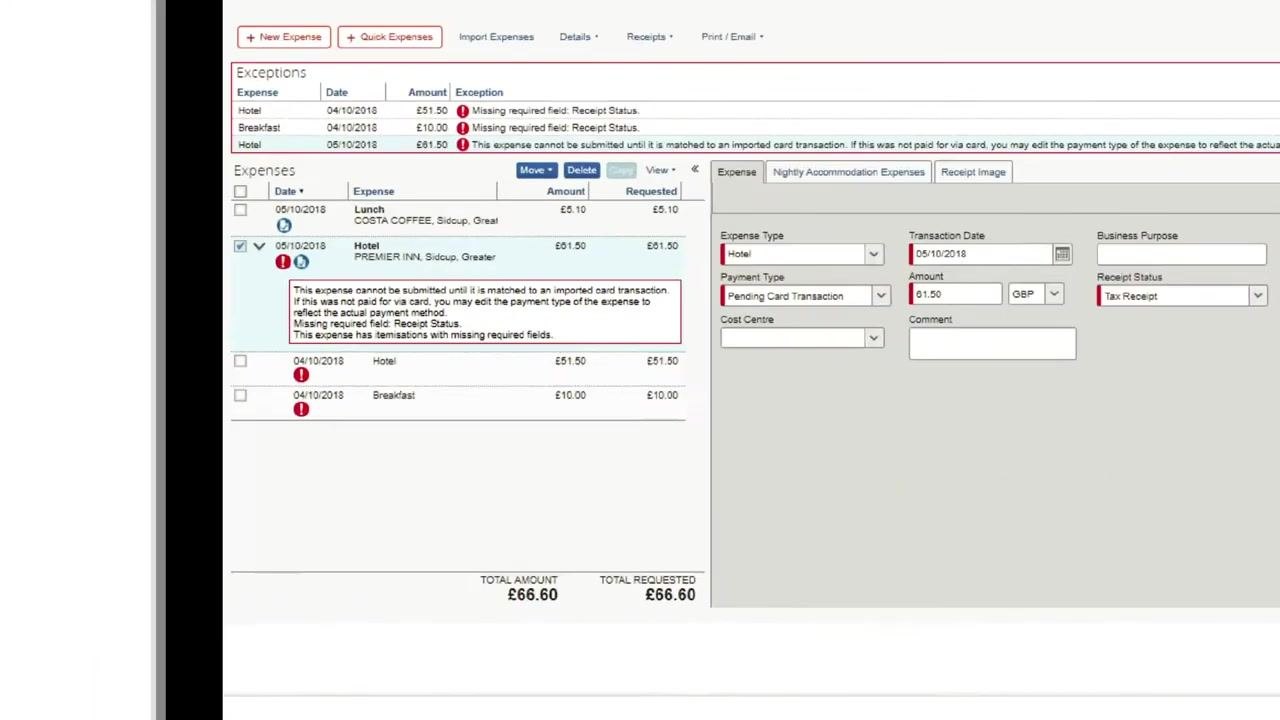
Task: Click the Amount field showing 61.50
Action: click(x=955, y=294)
